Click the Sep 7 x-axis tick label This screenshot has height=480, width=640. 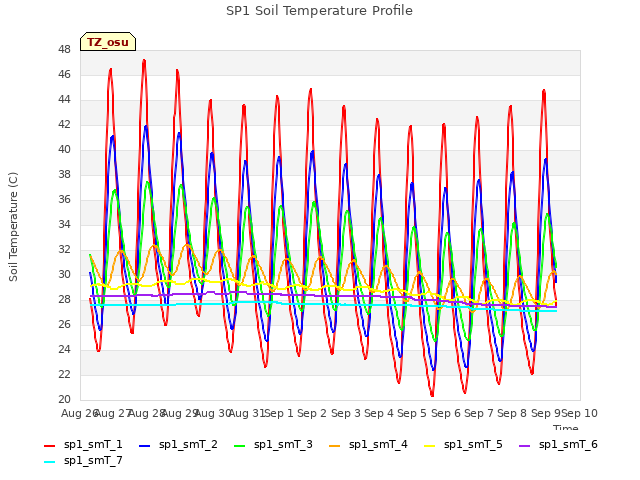click(x=479, y=413)
